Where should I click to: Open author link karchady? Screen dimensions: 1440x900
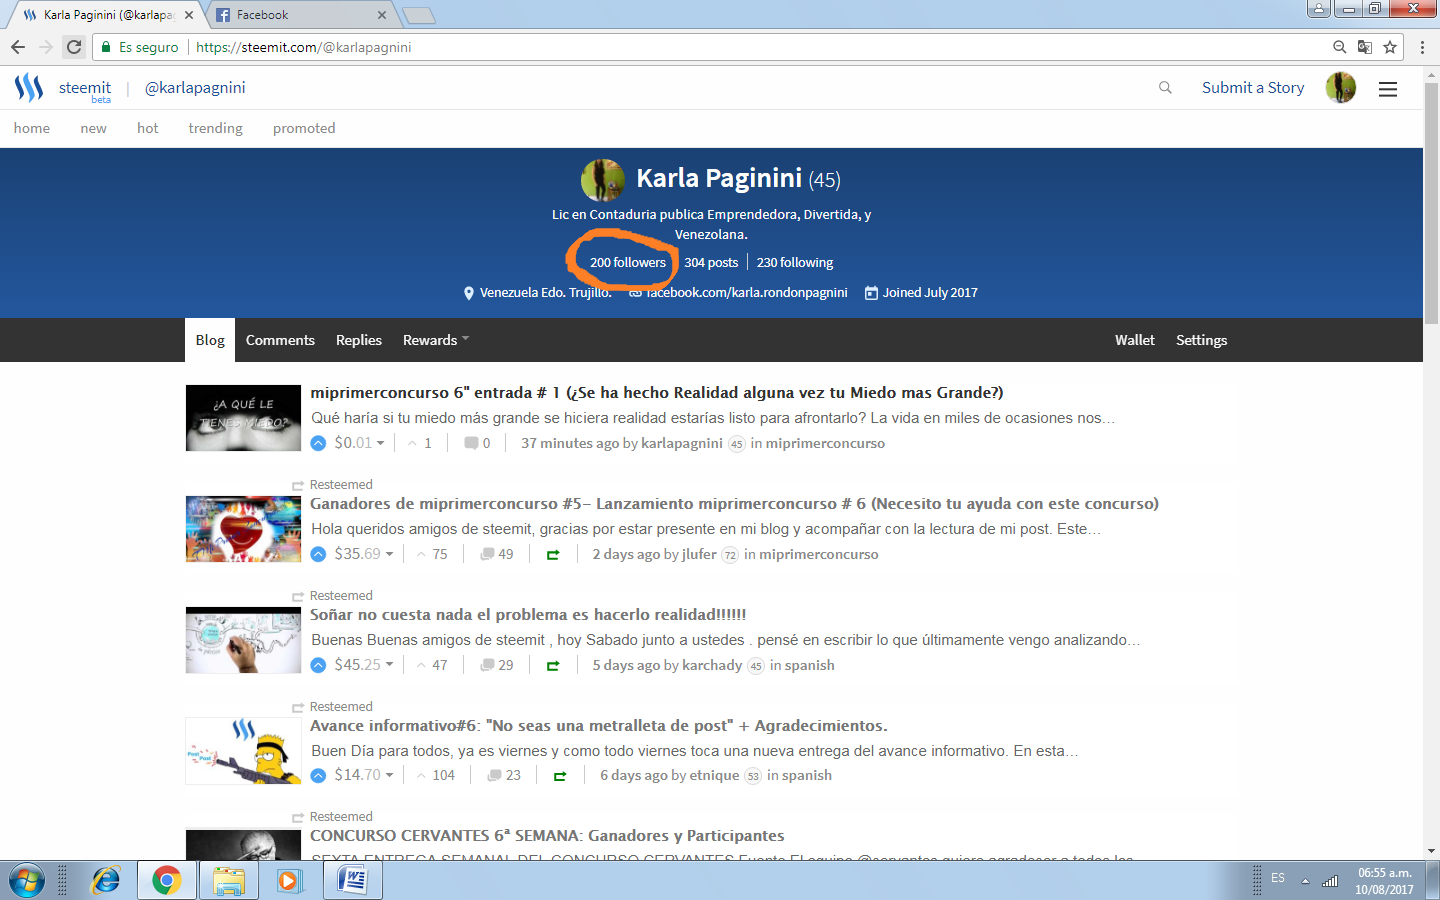(x=712, y=665)
